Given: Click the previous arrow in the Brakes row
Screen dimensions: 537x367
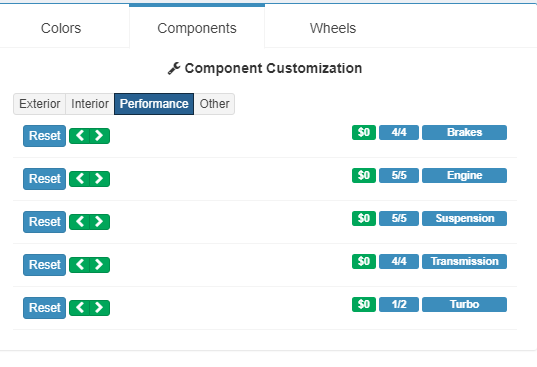Looking at the screenshot, I should tap(79, 136).
